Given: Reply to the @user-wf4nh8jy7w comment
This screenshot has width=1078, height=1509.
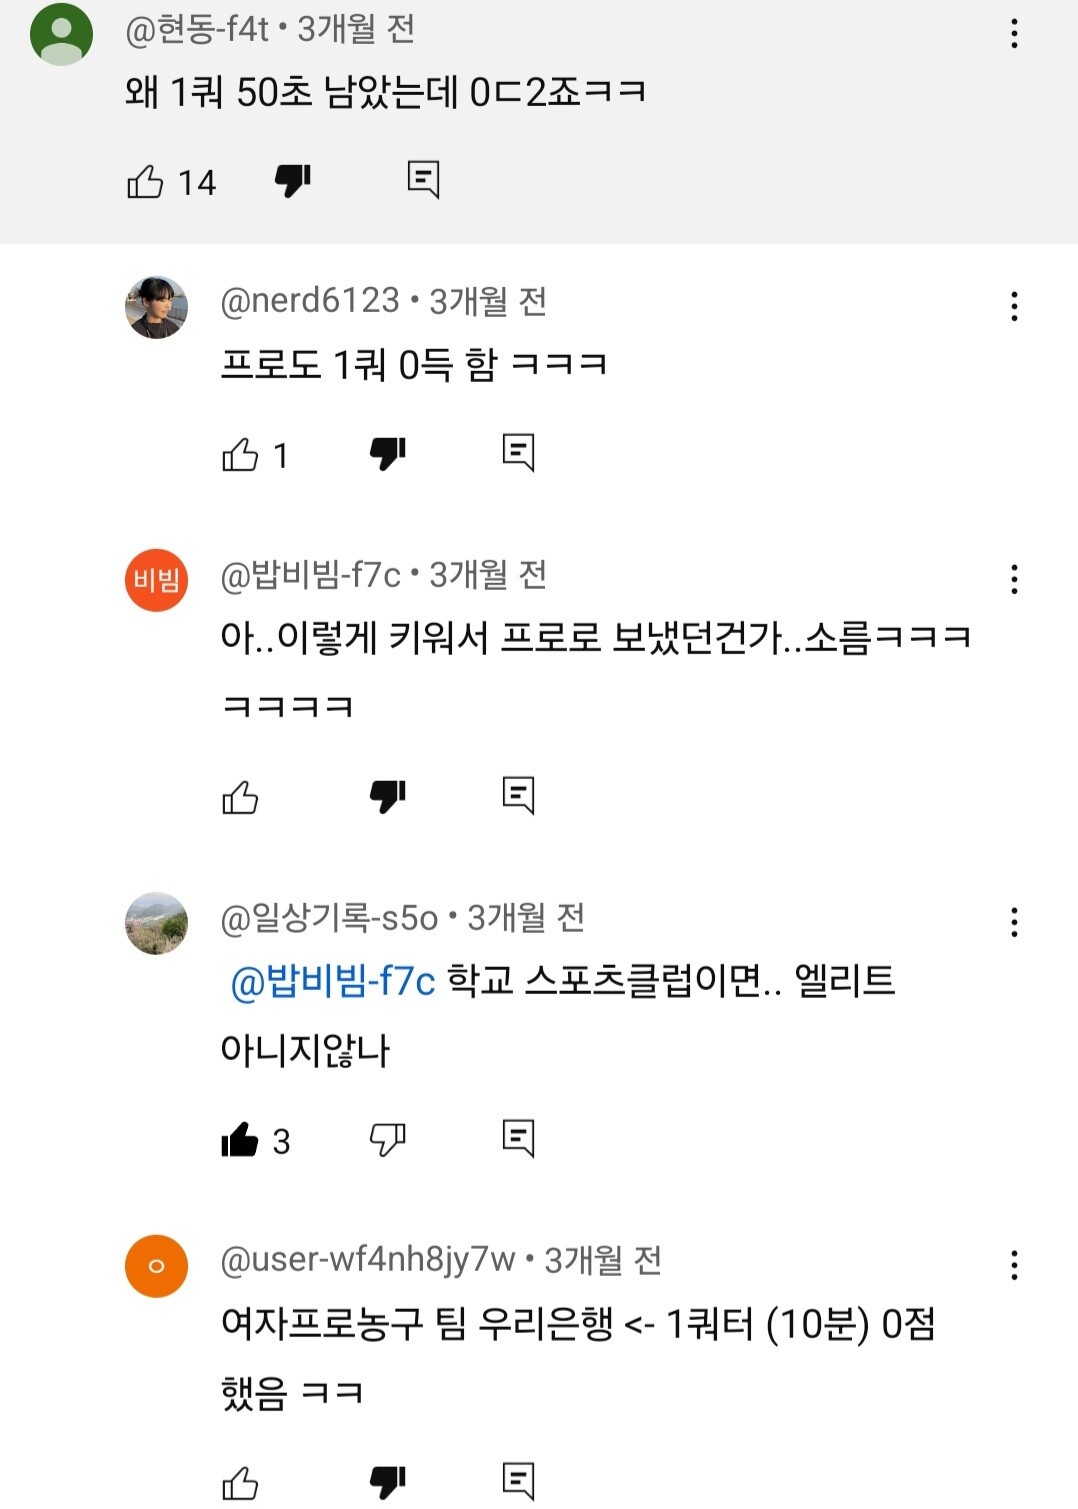Looking at the screenshot, I should click(519, 1482).
